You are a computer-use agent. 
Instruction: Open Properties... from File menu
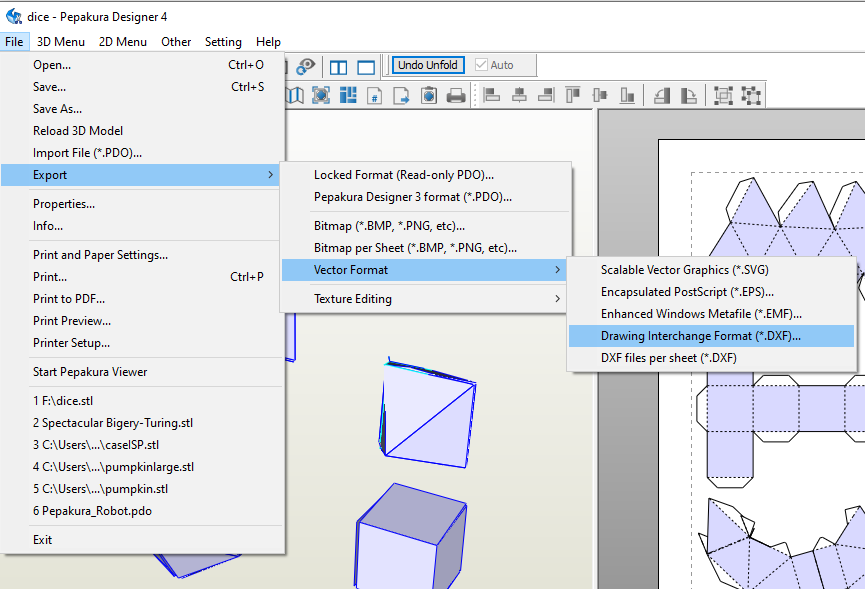click(142, 204)
